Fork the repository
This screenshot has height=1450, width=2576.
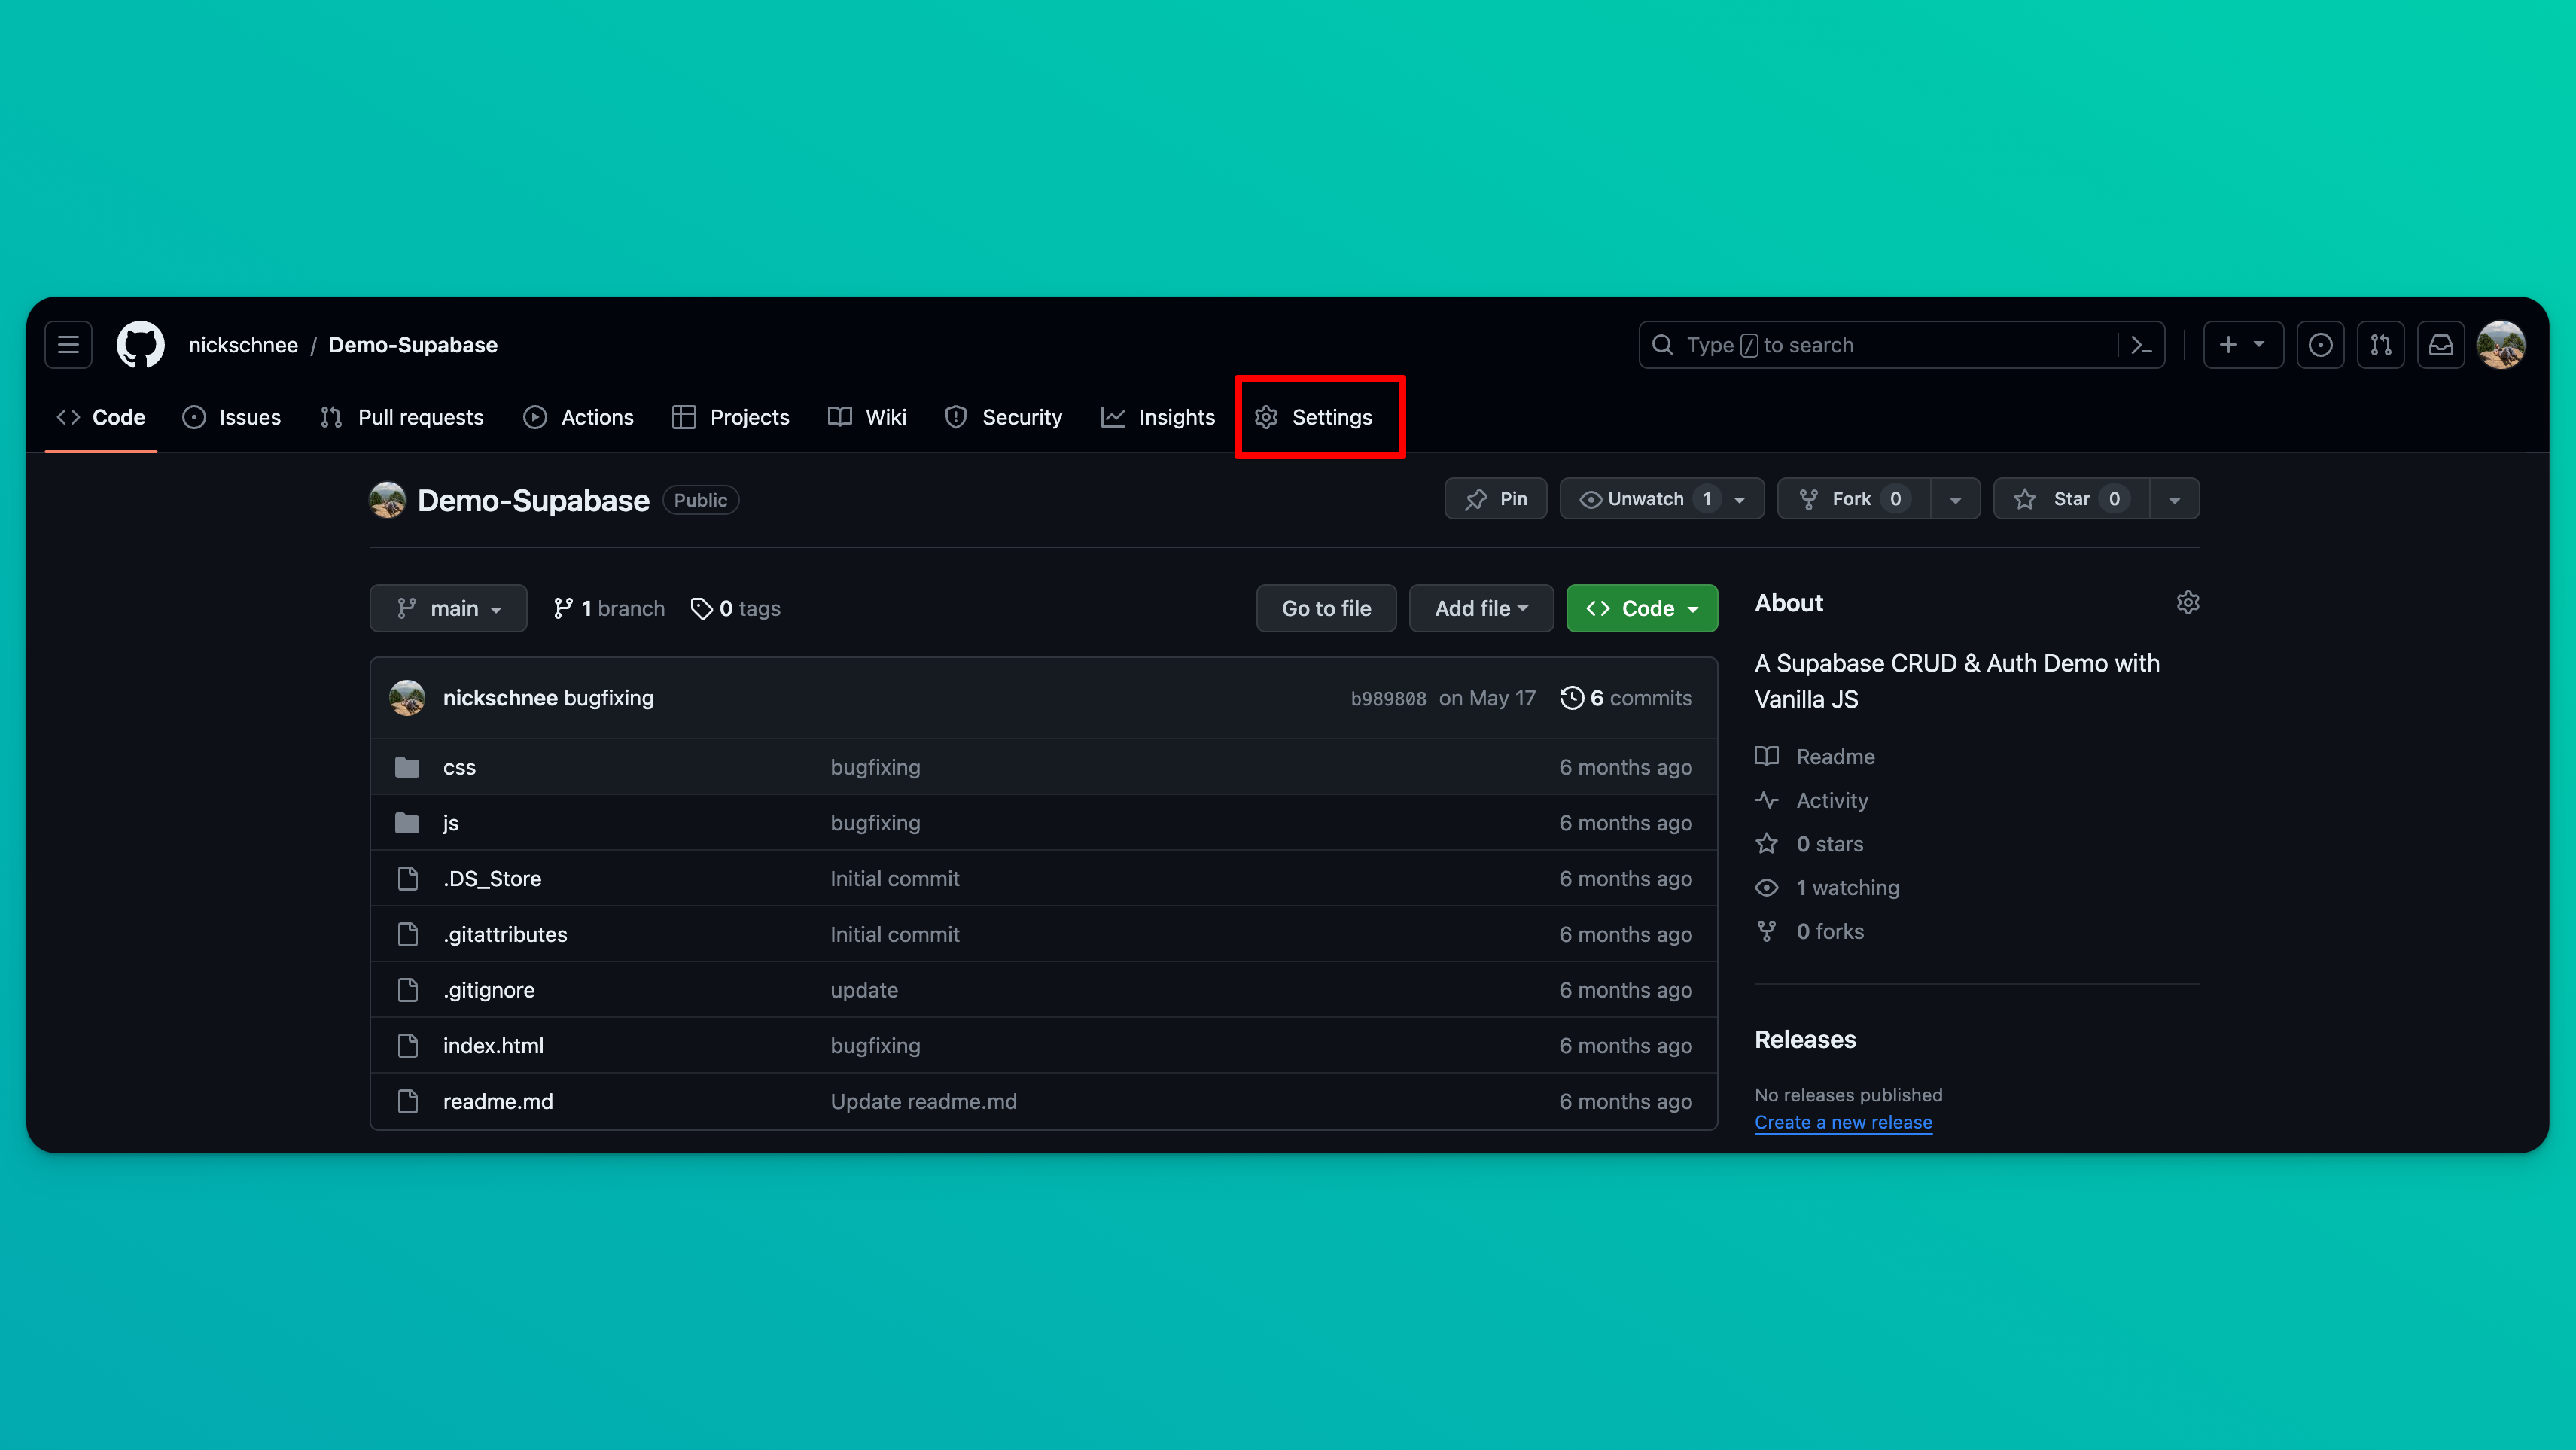[1853, 499]
